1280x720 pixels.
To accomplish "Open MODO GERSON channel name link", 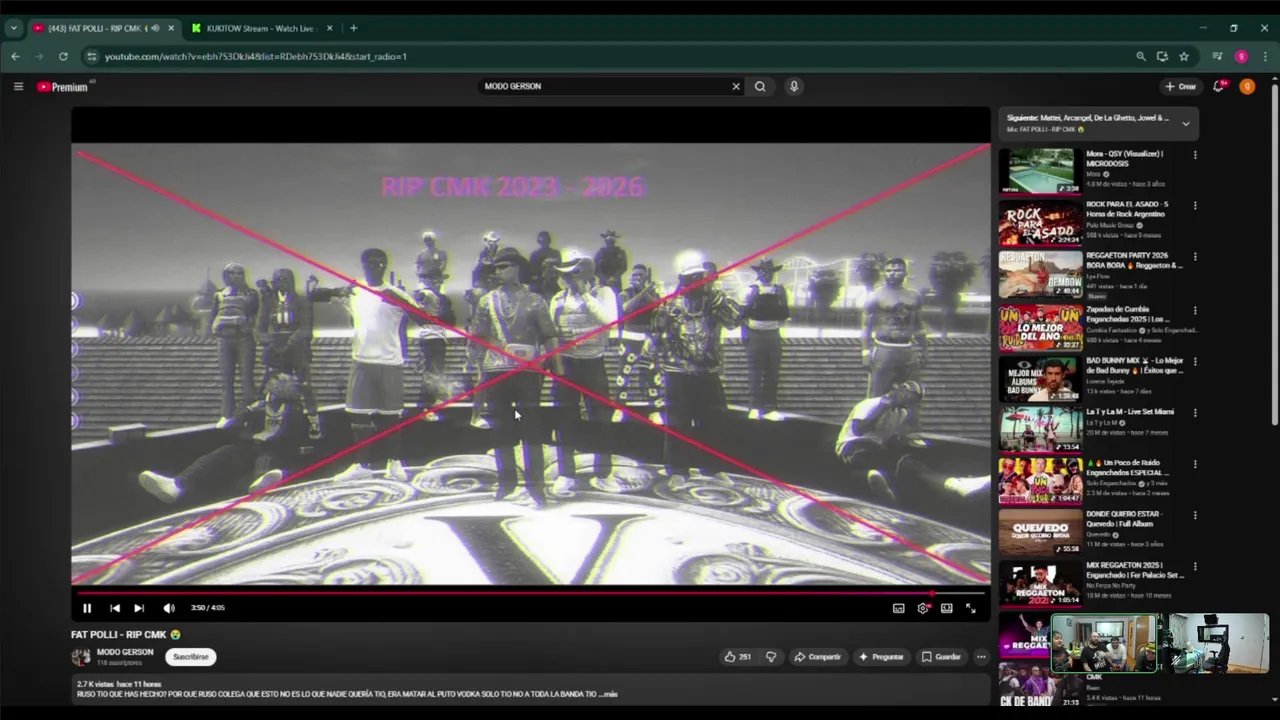I will click(125, 652).
